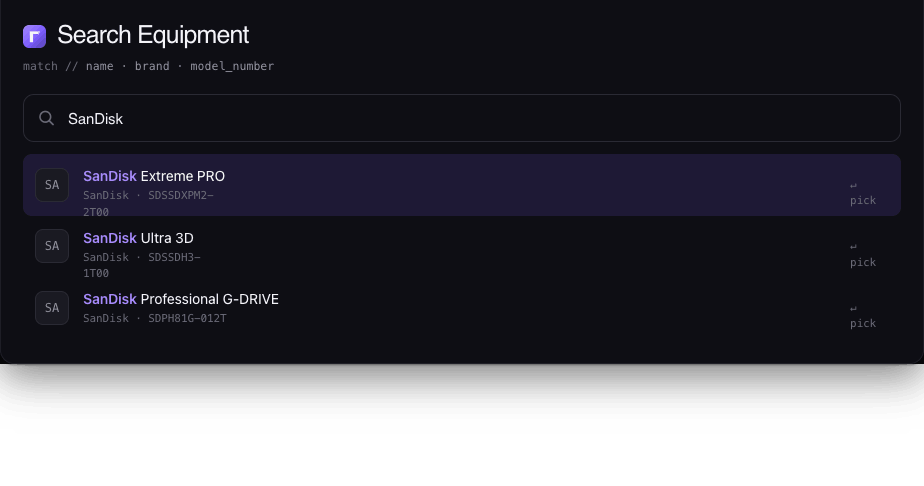Screen dimensions: 924x486
Task: Click the SA avatar for Professional G-DRIVE
Action: tap(52, 308)
